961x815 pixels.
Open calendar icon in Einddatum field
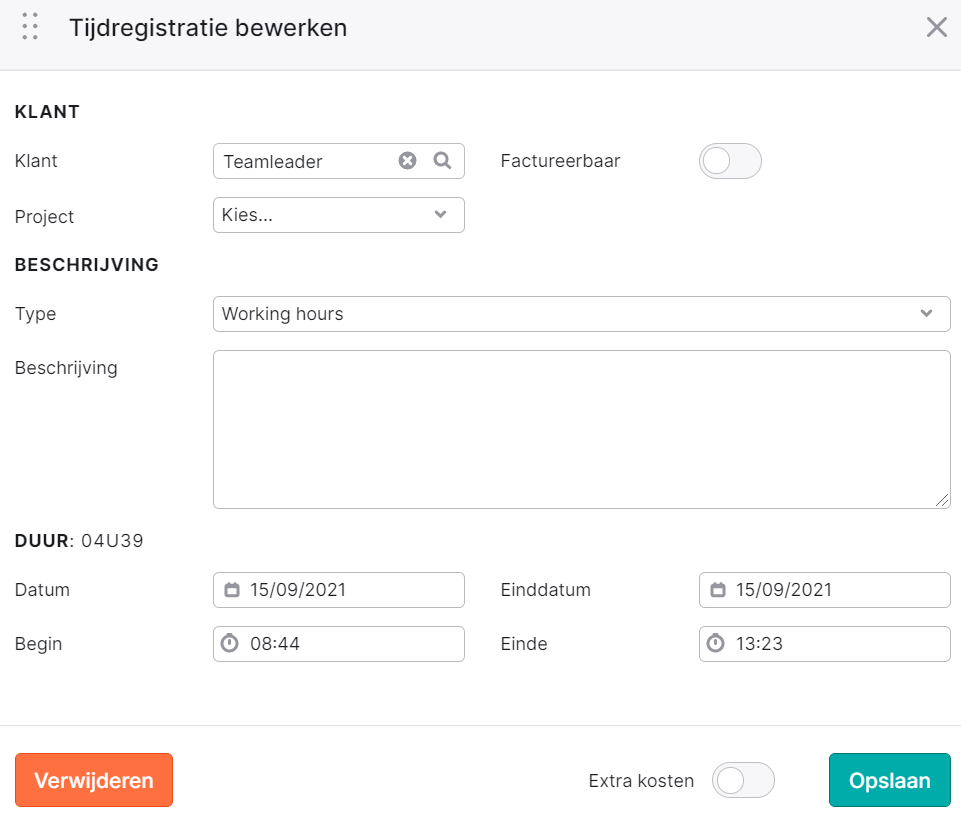[x=718, y=589]
